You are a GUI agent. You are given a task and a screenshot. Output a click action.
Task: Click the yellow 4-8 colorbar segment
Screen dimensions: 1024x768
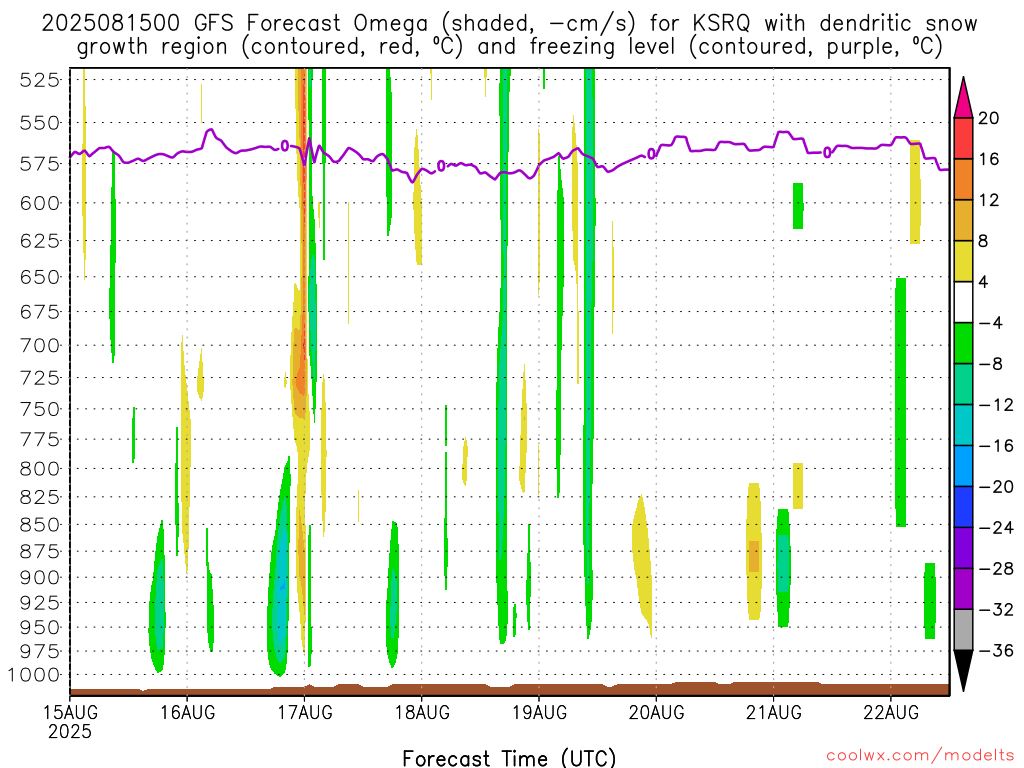coord(963,261)
